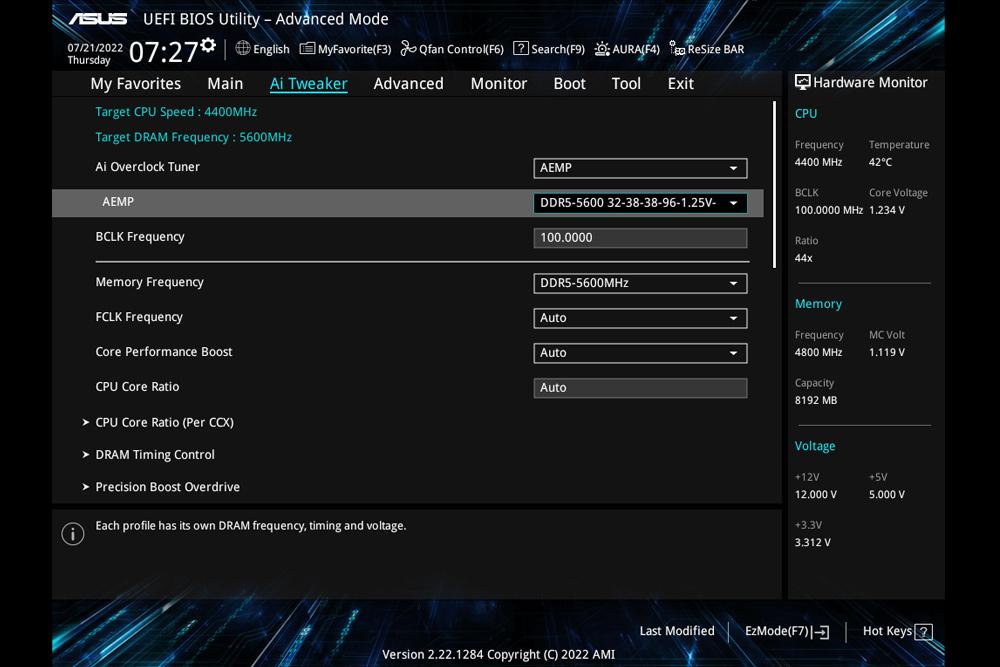Viewport: 1000px width, 667px height.
Task: Expand CPU Core Ratio (Per CCX)
Action: tap(164, 422)
